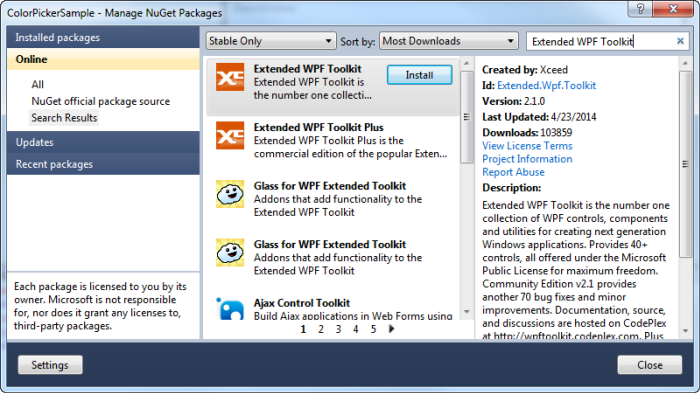Click the Ajax Control Toolkit icon
Viewport: 700px width, 393px height.
[230, 309]
